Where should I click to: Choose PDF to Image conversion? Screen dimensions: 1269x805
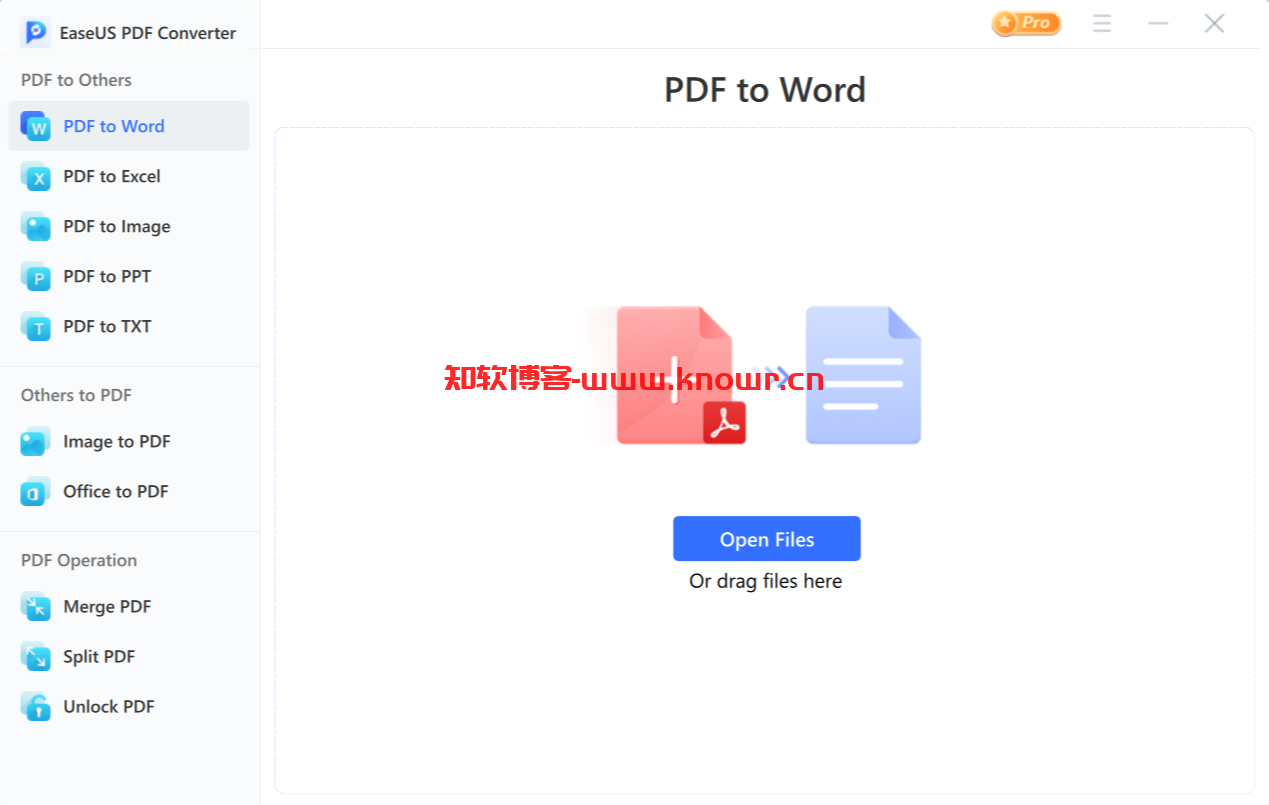(x=128, y=226)
